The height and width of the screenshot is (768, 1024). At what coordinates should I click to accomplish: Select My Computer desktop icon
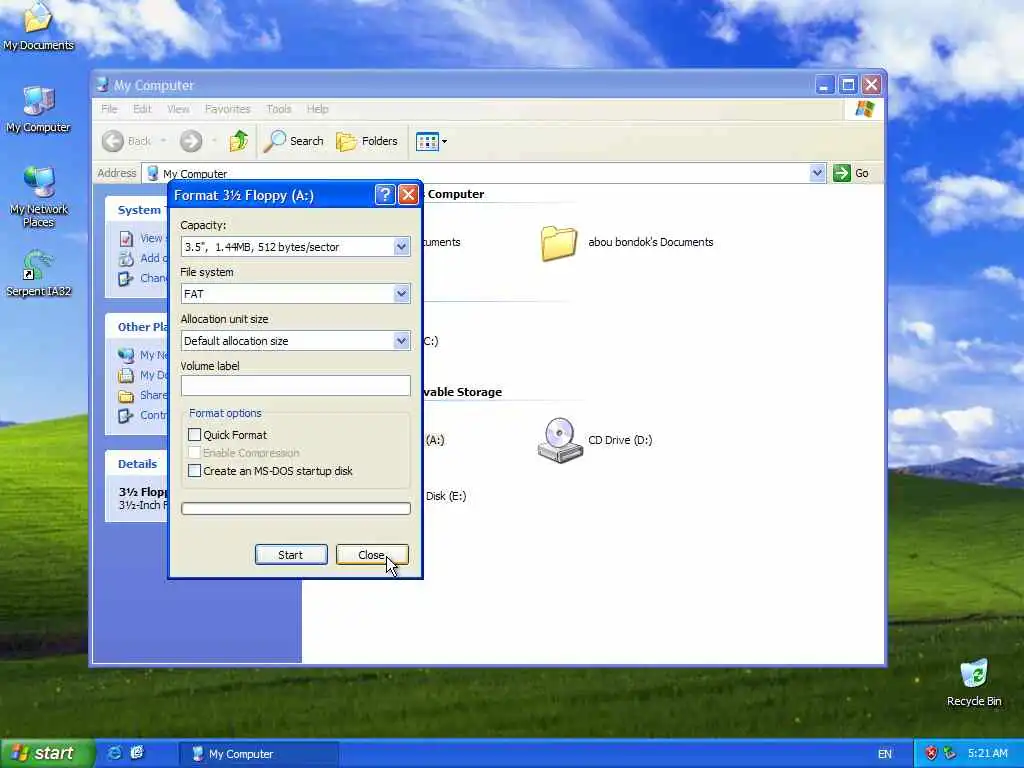pos(38,110)
